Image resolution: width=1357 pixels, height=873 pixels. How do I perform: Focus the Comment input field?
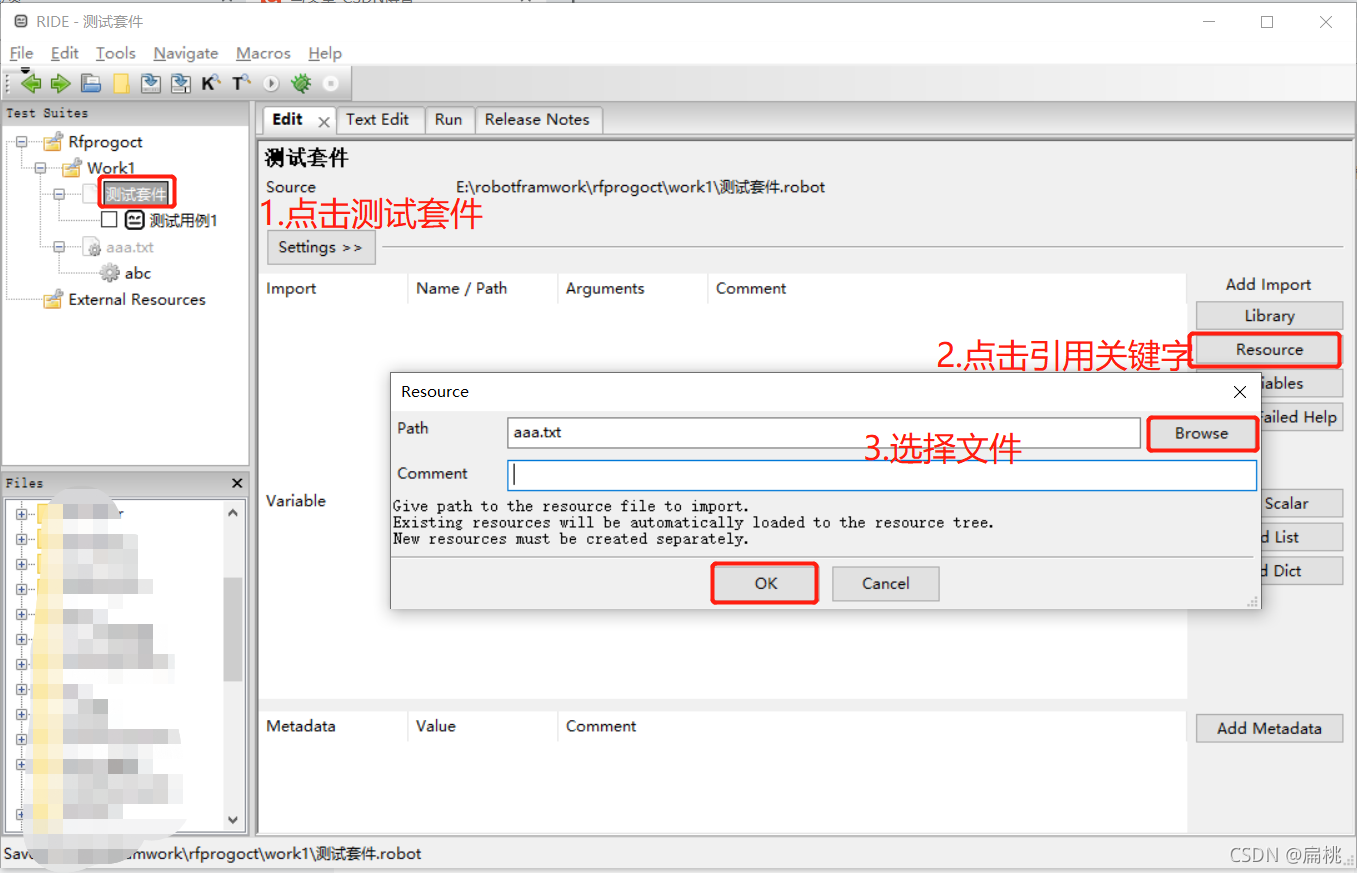click(x=880, y=474)
